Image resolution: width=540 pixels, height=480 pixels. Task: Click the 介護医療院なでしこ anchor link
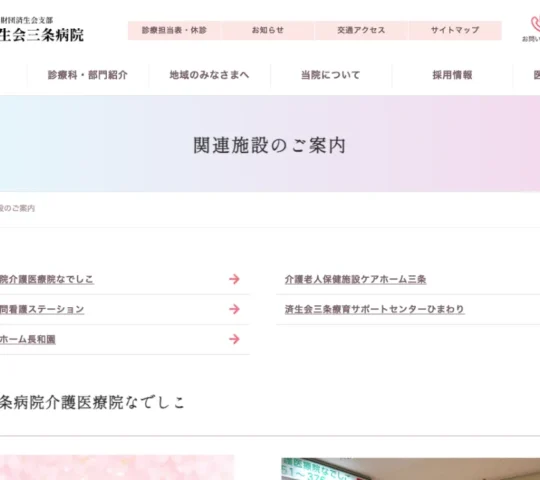pyautogui.click(x=47, y=279)
